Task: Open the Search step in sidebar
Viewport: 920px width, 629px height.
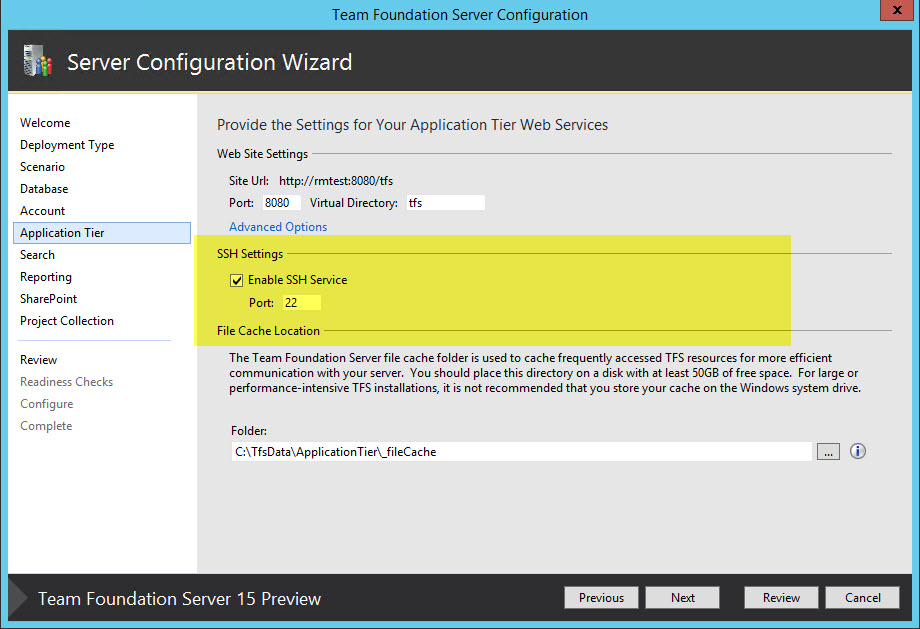Action: [x=37, y=255]
